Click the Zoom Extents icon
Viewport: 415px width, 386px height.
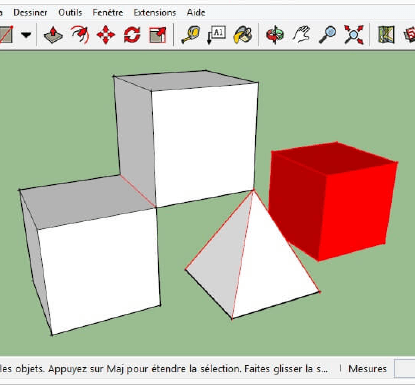pyautogui.click(x=354, y=35)
